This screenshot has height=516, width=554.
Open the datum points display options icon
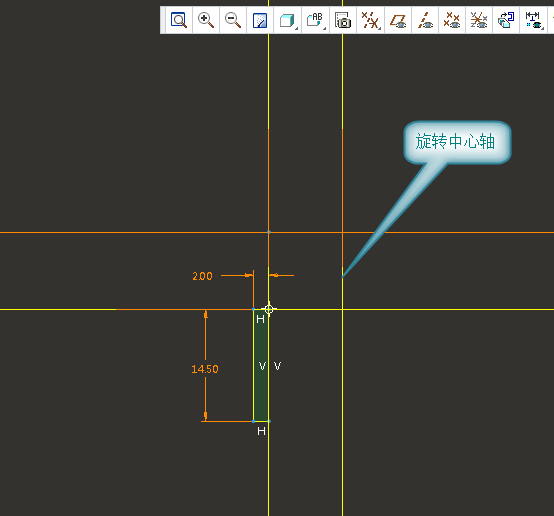[370, 20]
